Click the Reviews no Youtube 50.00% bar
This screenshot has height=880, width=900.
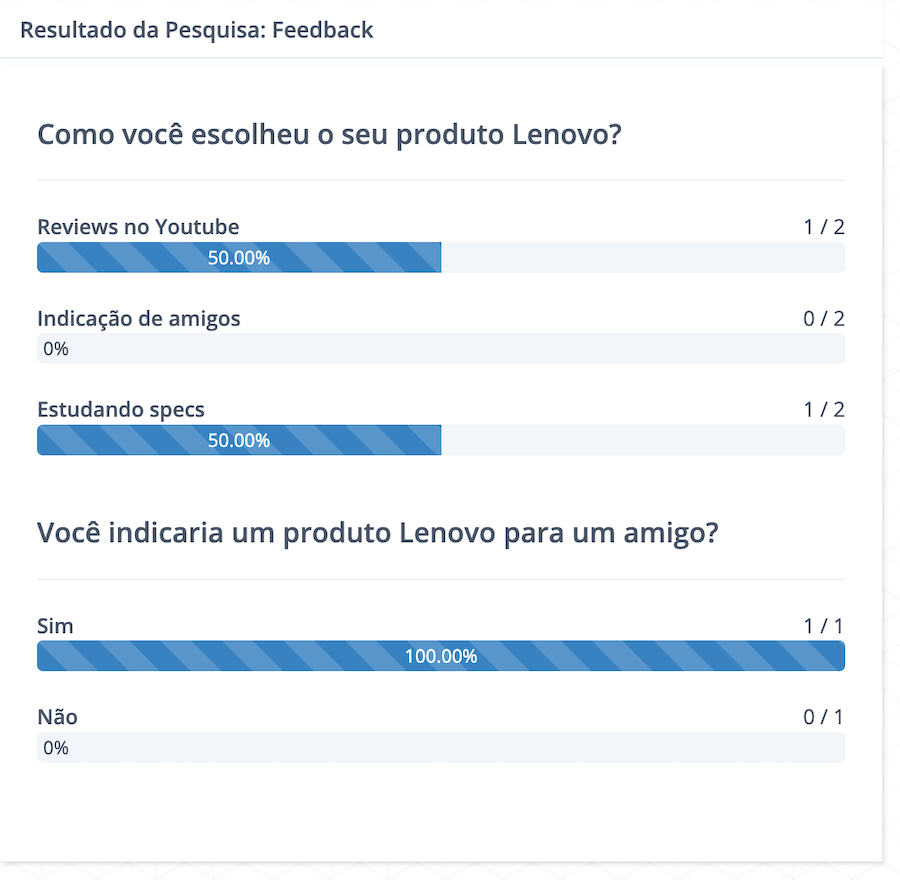click(239, 257)
